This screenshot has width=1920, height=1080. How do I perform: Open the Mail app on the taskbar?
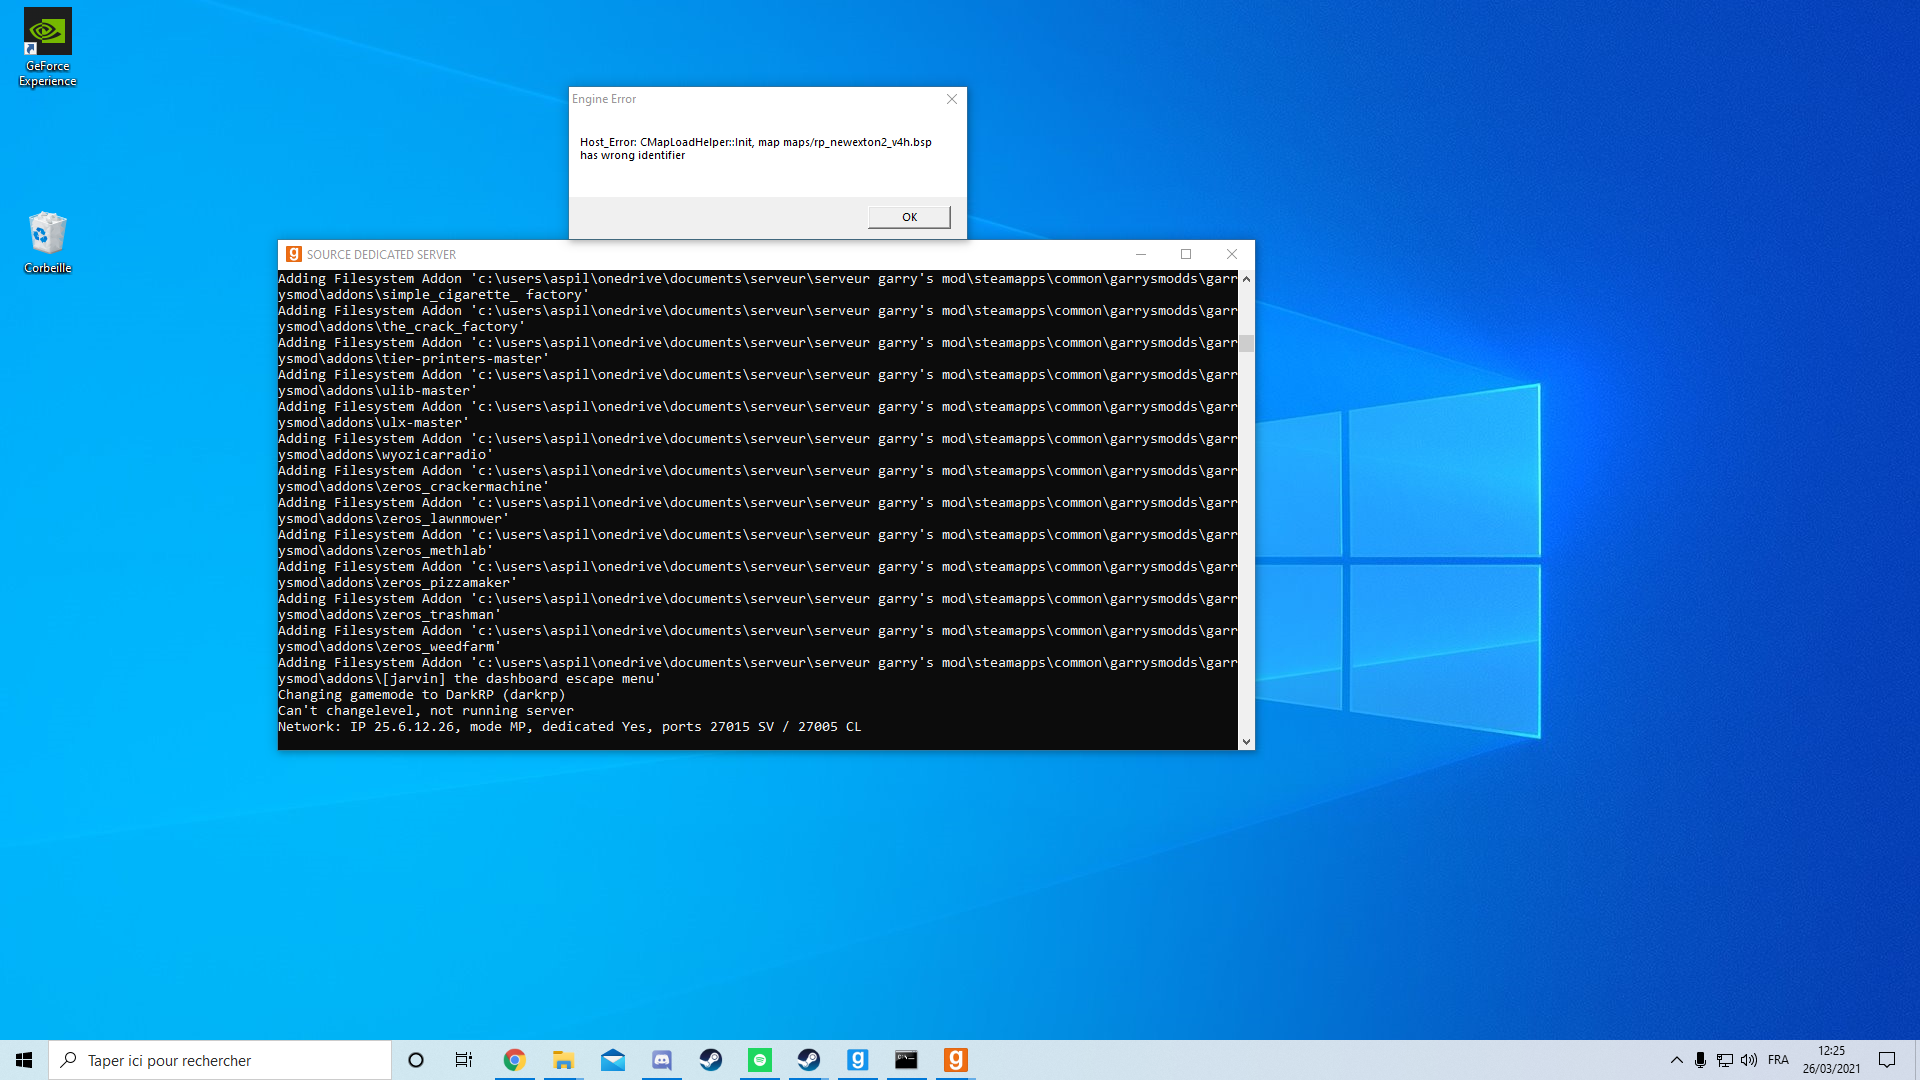612,1060
